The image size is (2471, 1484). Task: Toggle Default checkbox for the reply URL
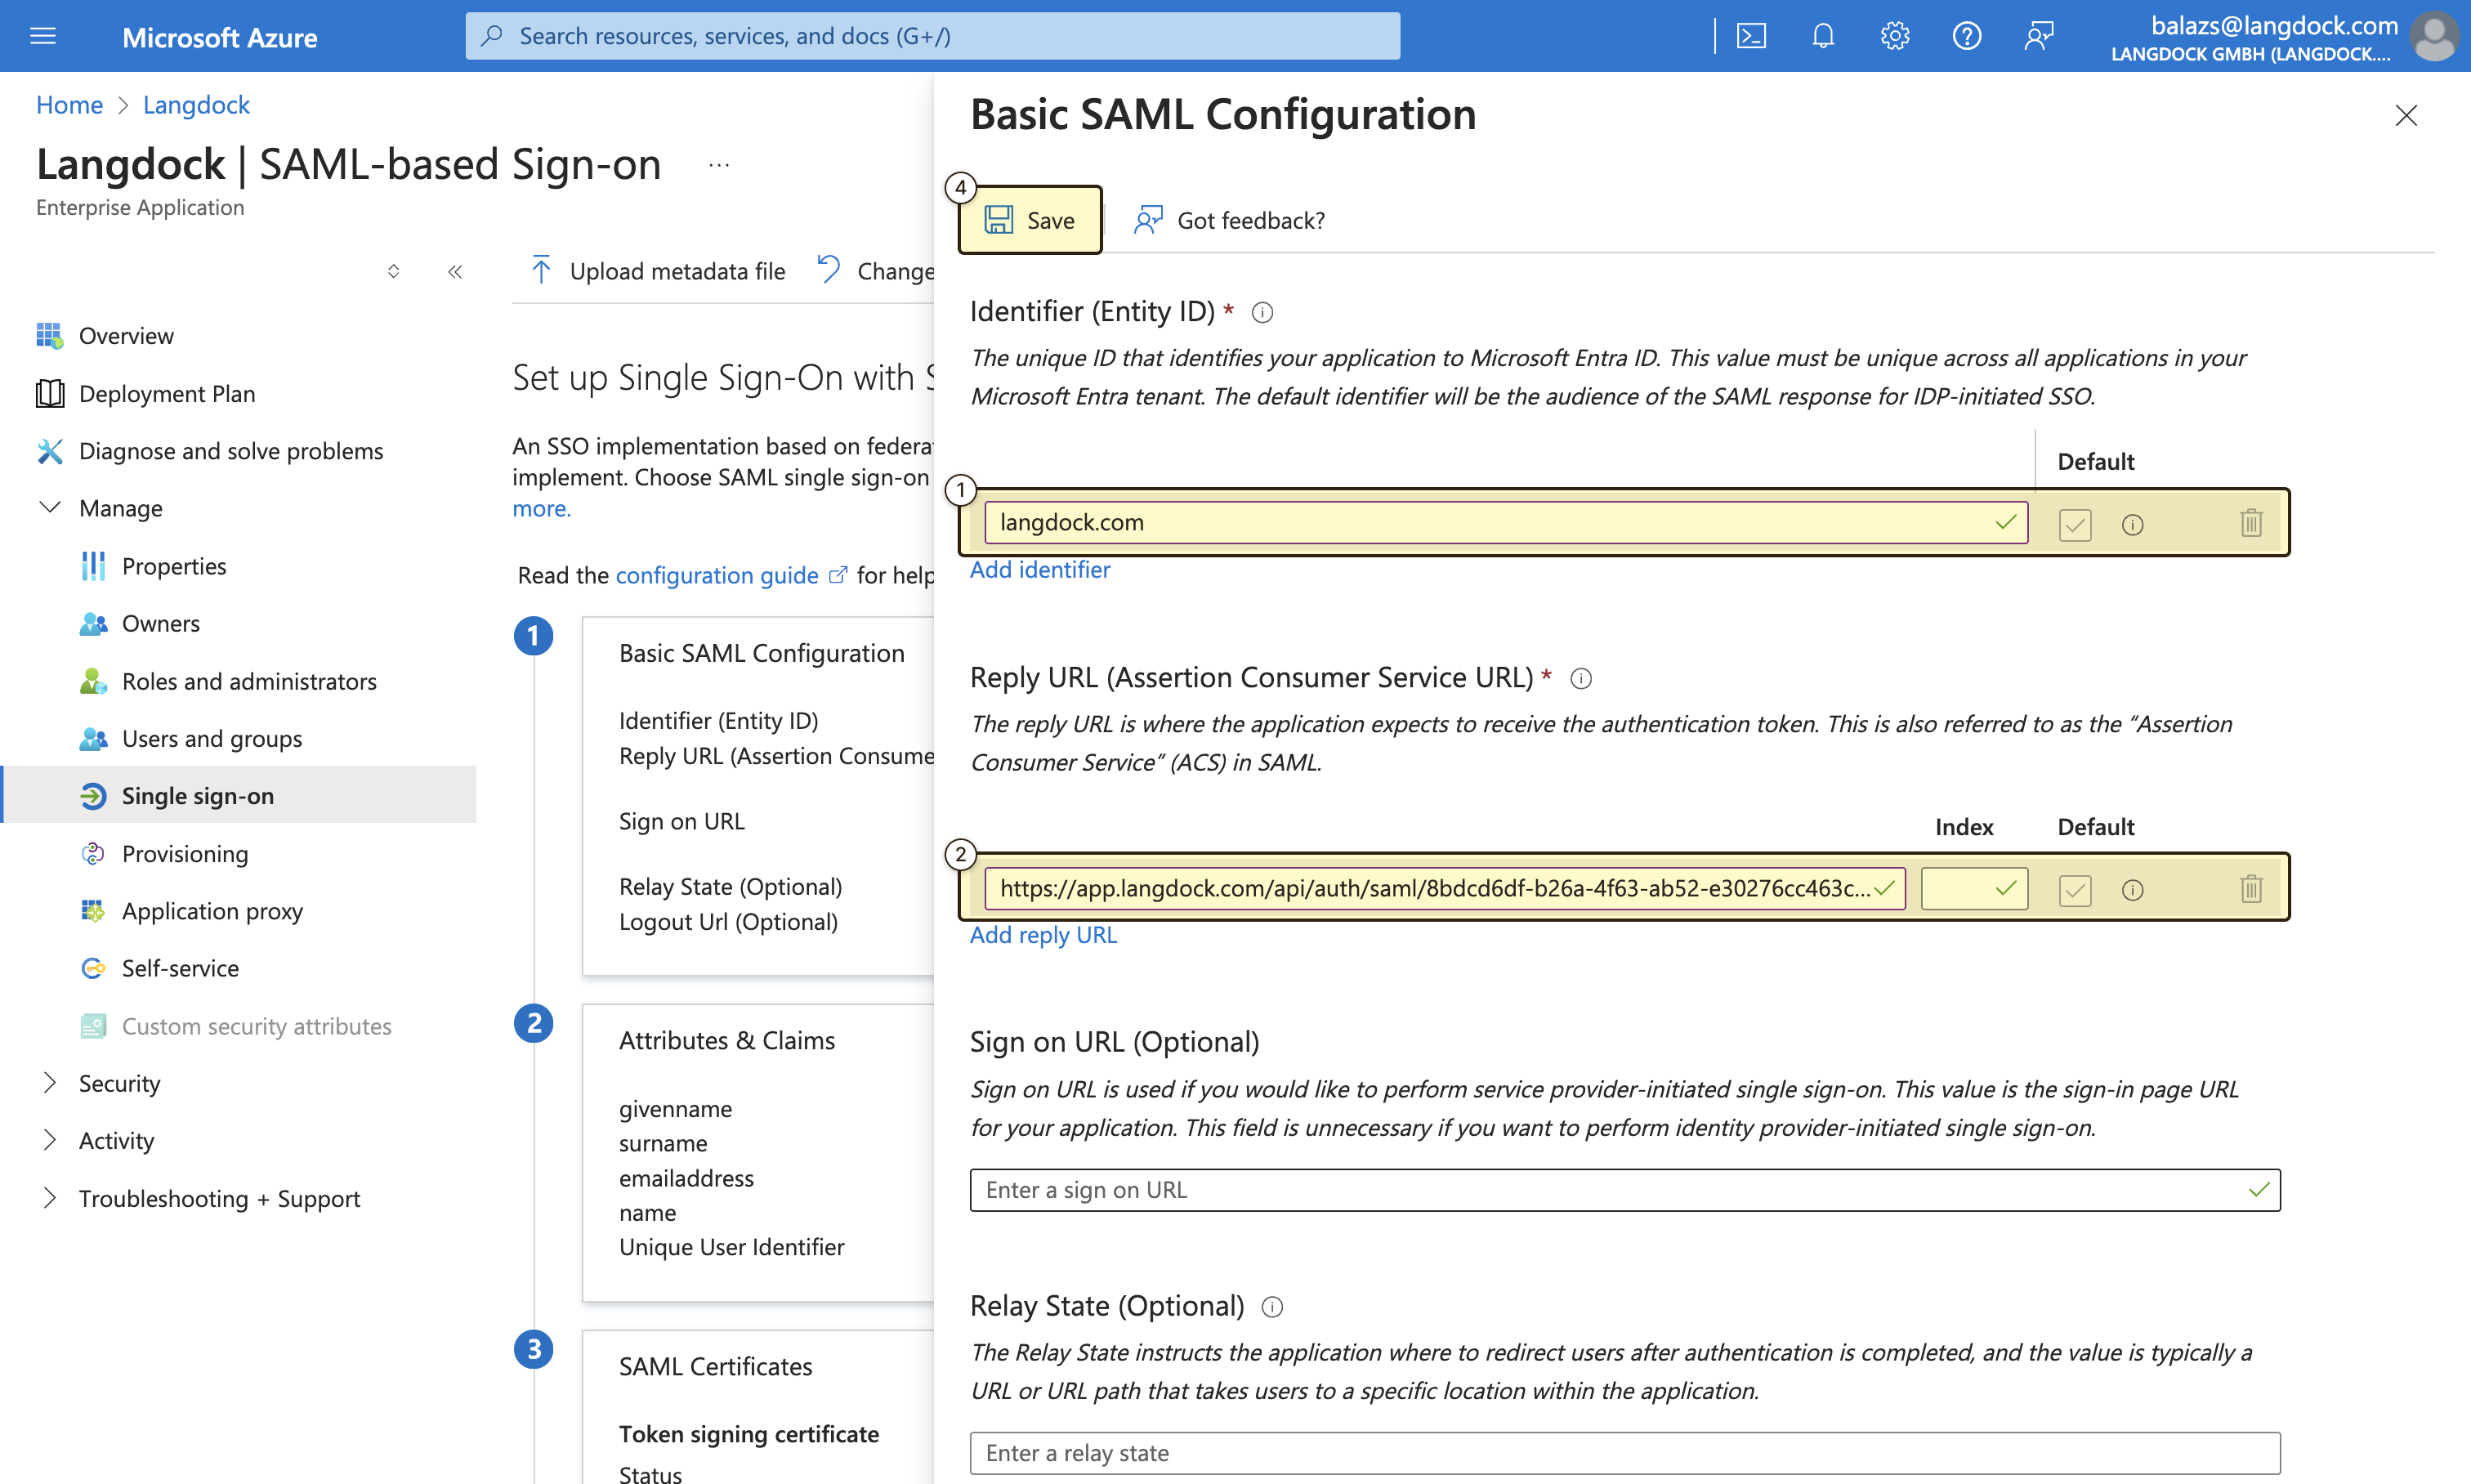tap(2075, 890)
